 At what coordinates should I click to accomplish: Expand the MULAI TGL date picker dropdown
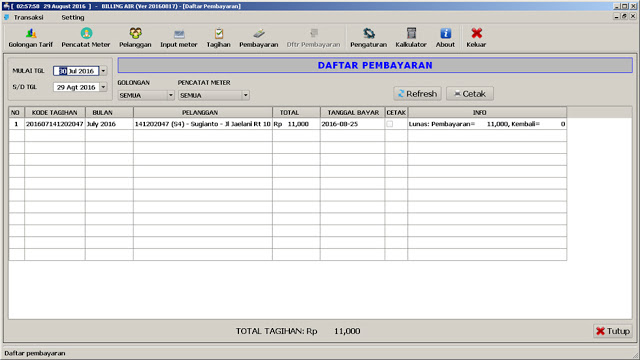103,71
